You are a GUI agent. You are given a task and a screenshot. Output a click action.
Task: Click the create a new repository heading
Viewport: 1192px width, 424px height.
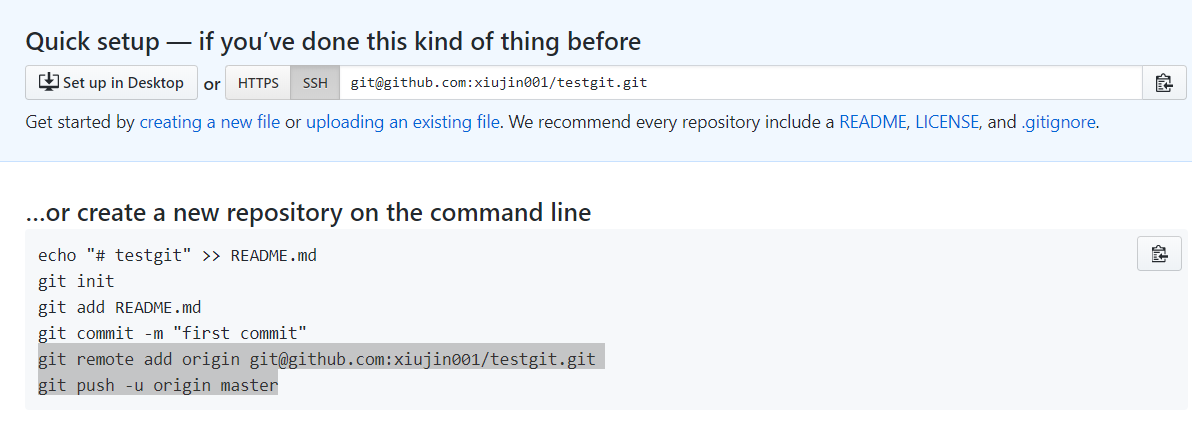308,213
